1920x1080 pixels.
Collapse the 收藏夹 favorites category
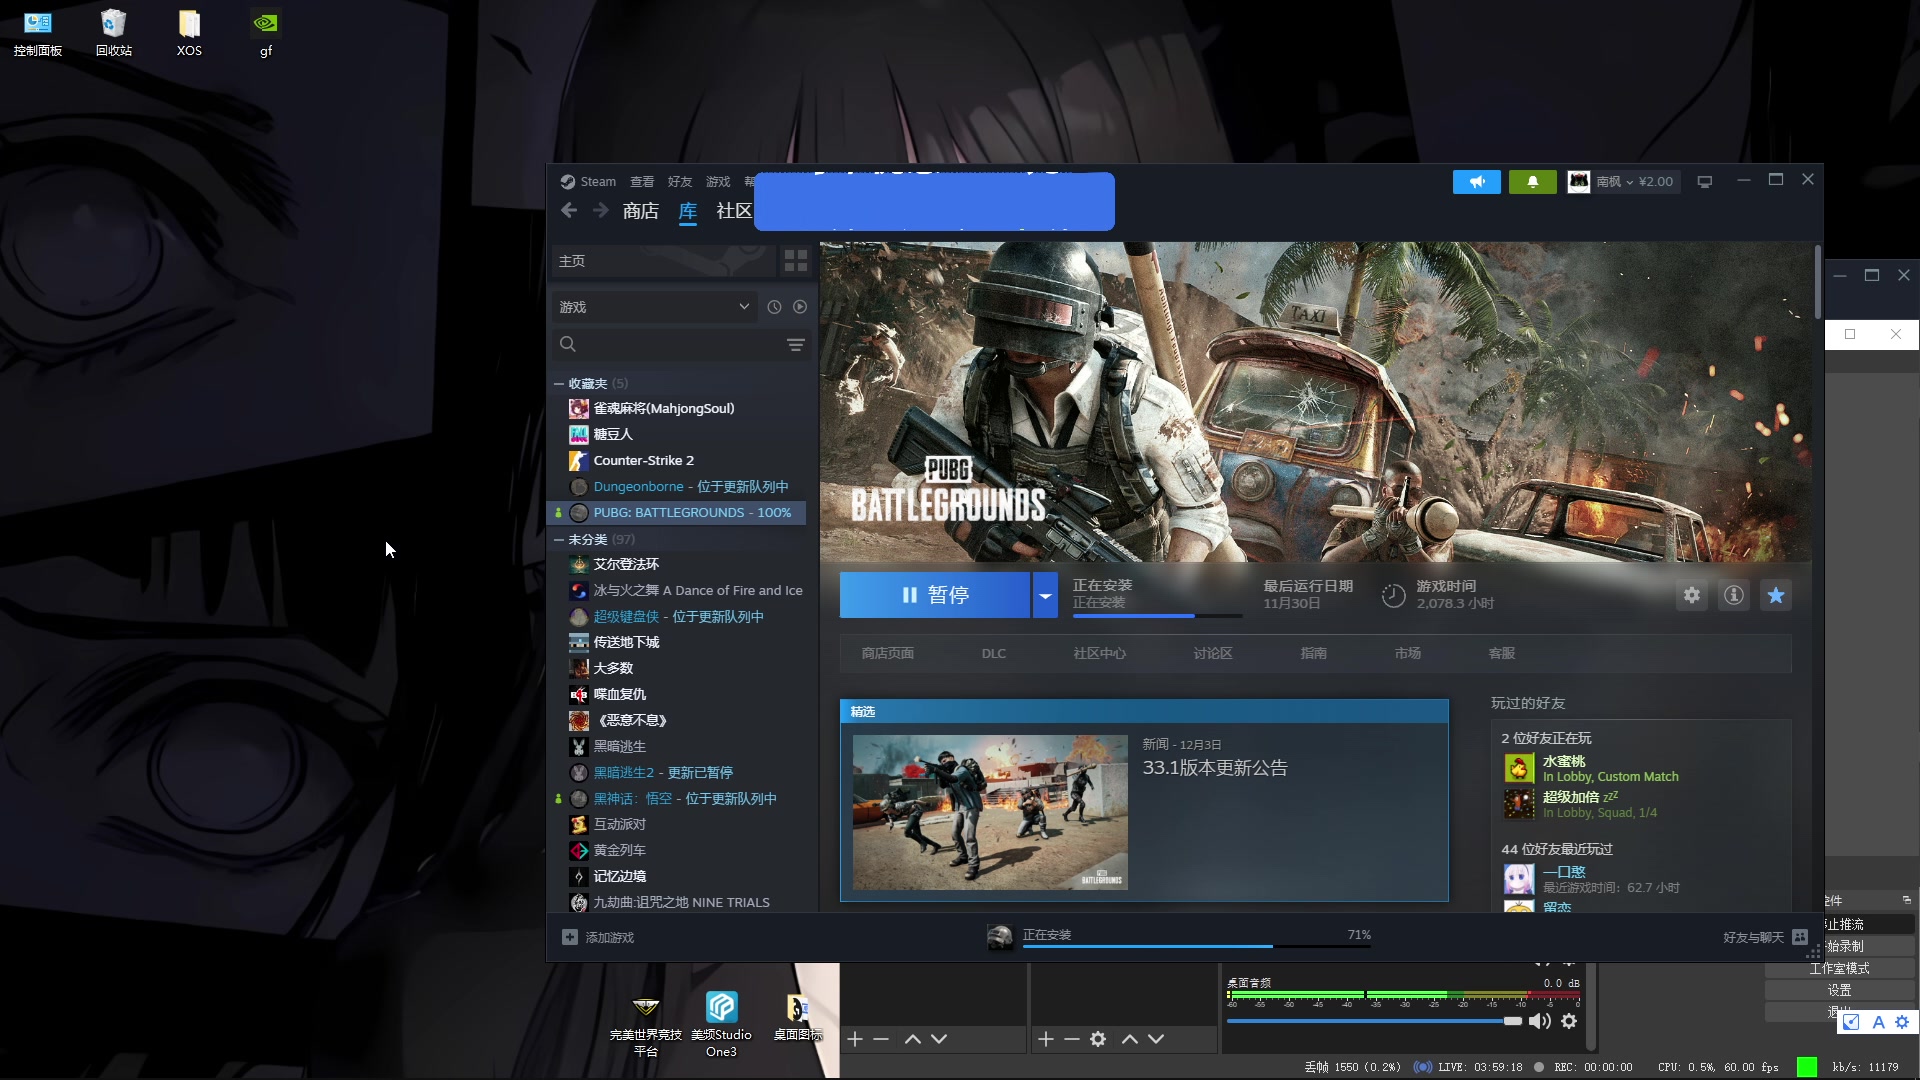click(559, 384)
